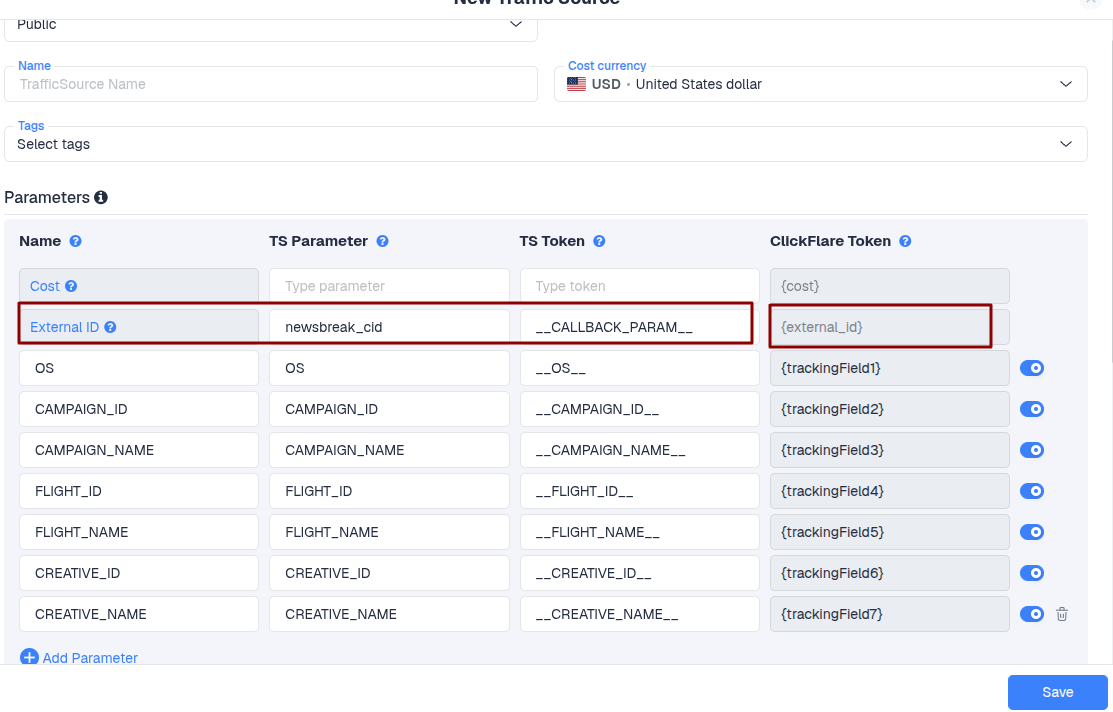
Task: Click the help icon next to Cost
Action: pos(71,286)
